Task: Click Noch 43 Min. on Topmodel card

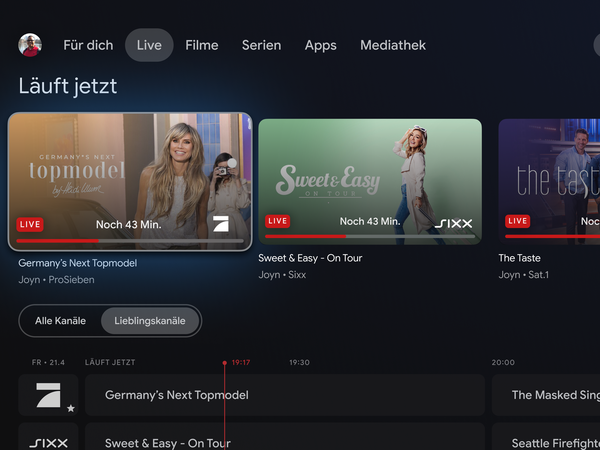Action: 129,225
